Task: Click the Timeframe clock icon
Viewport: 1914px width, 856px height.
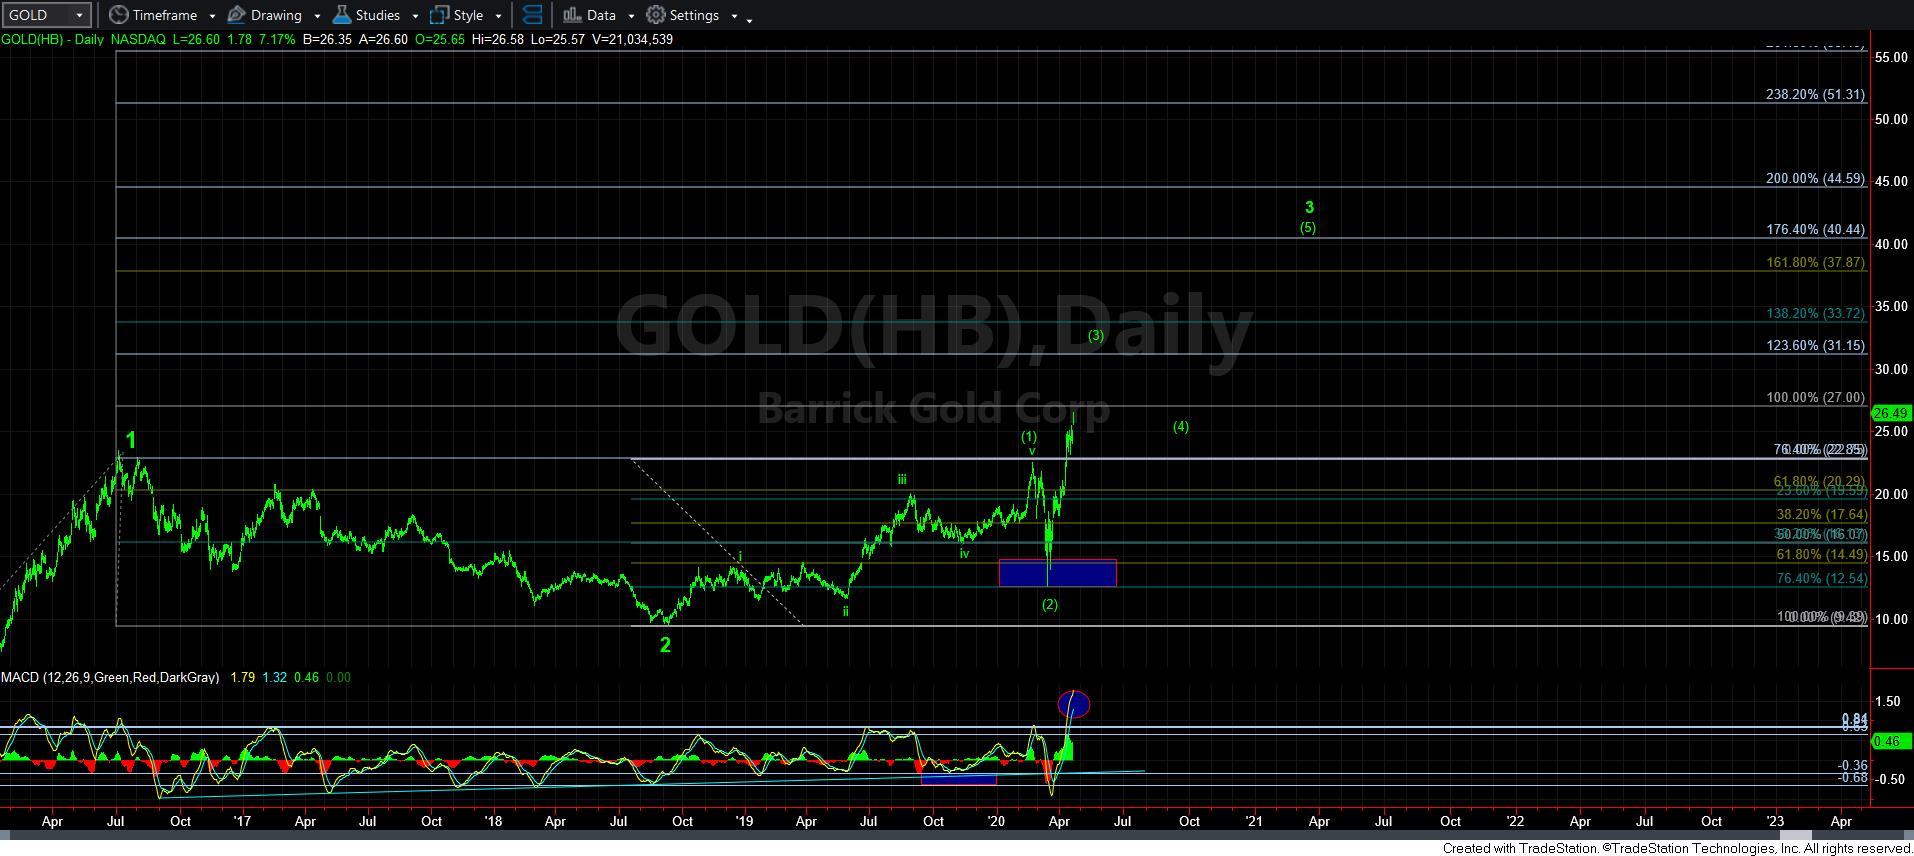Action: [x=119, y=15]
